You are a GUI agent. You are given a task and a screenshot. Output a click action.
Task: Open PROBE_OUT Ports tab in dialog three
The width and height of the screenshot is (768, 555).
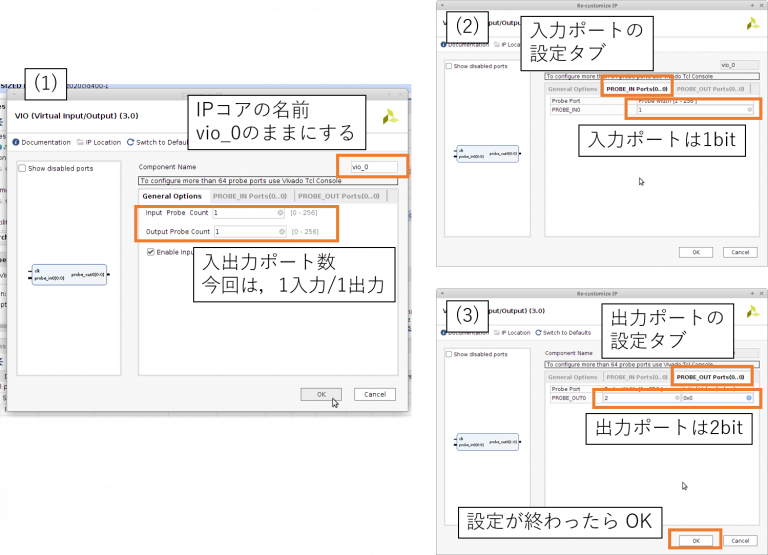tap(709, 377)
